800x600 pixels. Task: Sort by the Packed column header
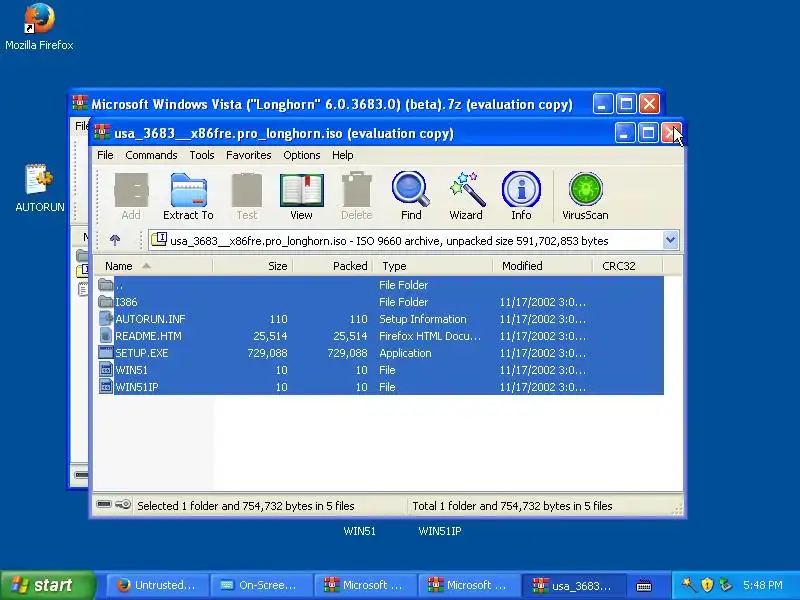[x=333, y=266]
